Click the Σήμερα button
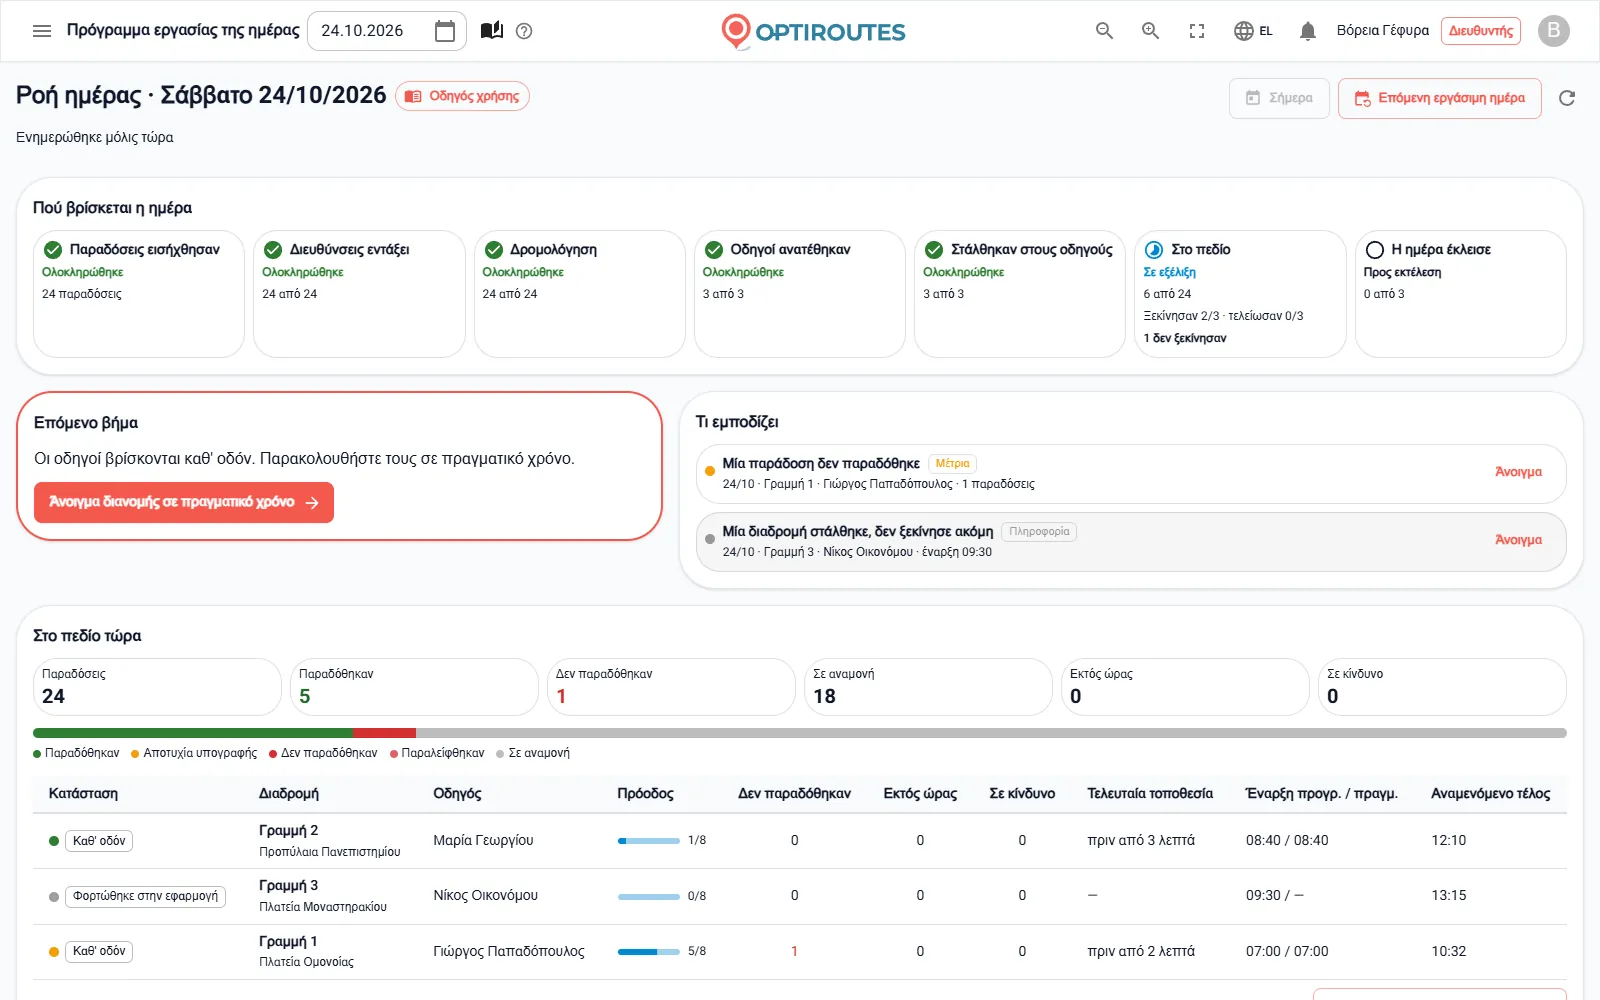This screenshot has height=1000, width=1600. (1279, 98)
